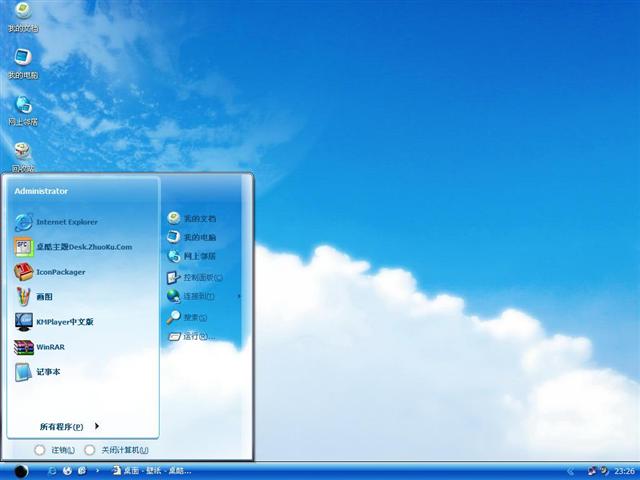Open the 运行(R)... run dialog

(196, 336)
